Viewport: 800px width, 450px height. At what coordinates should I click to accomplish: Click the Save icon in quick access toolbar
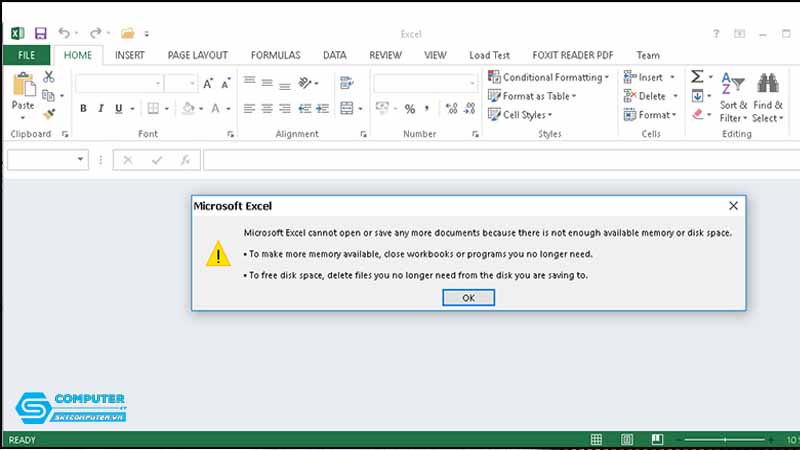(x=40, y=33)
